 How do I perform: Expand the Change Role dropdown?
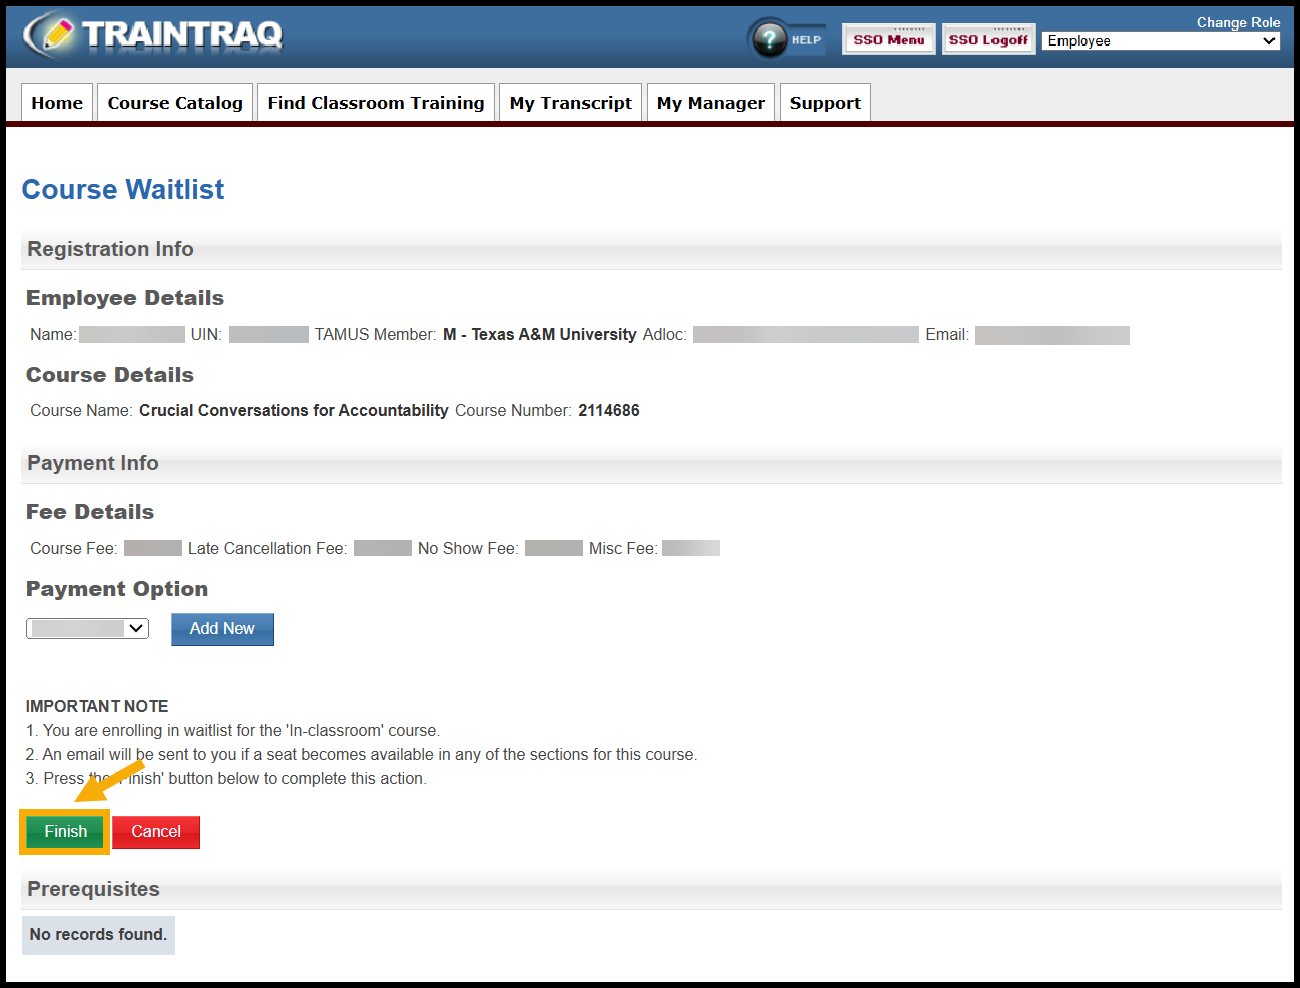(x=1160, y=41)
